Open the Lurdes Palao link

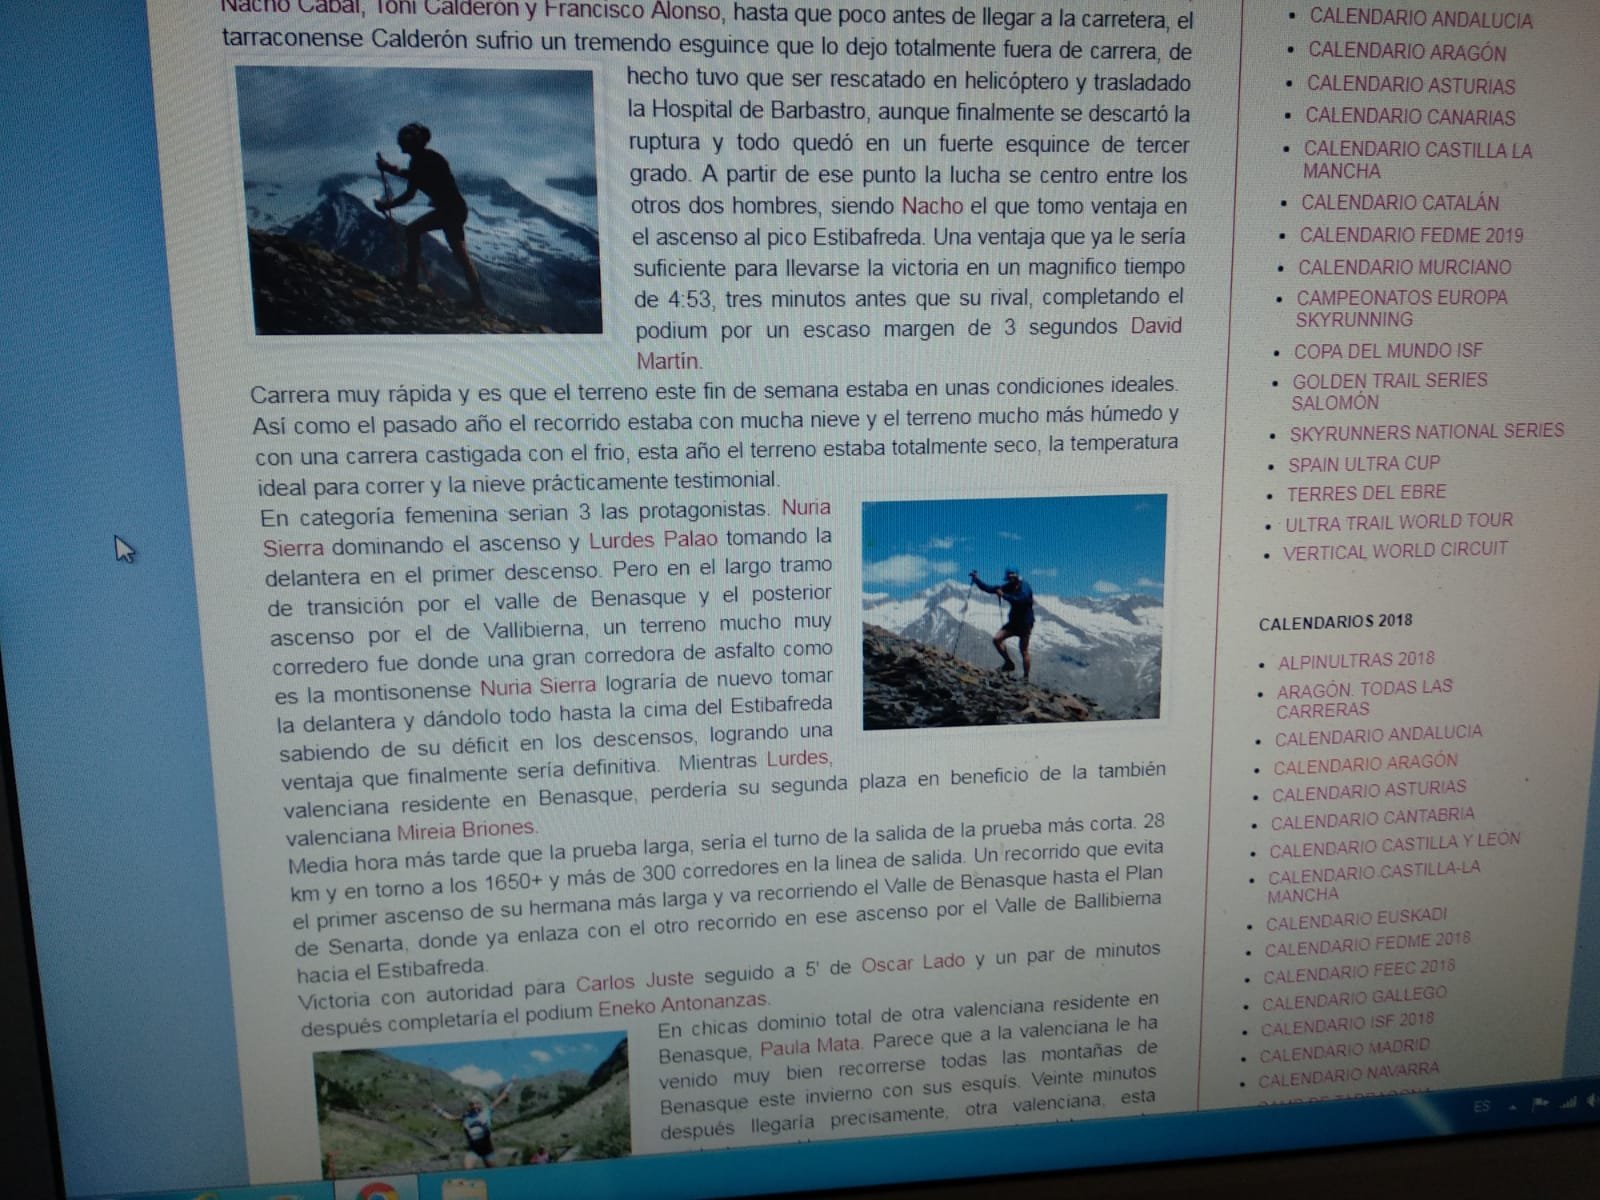coord(653,540)
